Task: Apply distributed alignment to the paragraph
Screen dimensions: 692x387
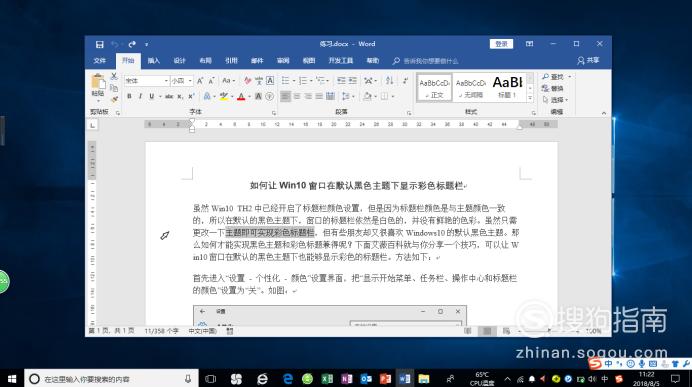Action: coord(330,96)
